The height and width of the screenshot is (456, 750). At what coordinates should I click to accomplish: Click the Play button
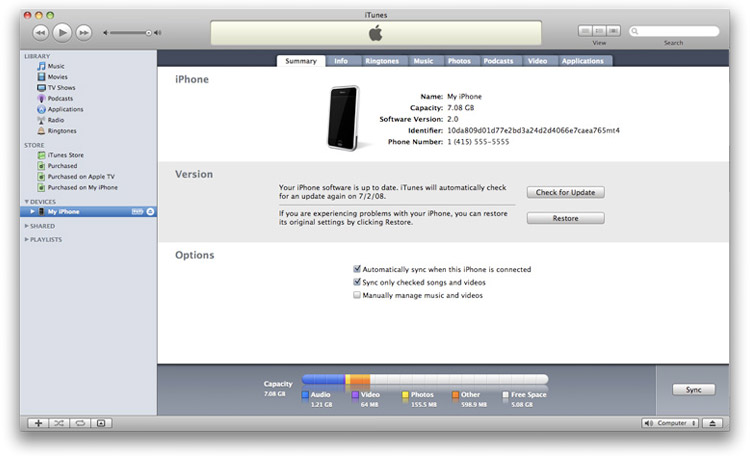point(62,33)
